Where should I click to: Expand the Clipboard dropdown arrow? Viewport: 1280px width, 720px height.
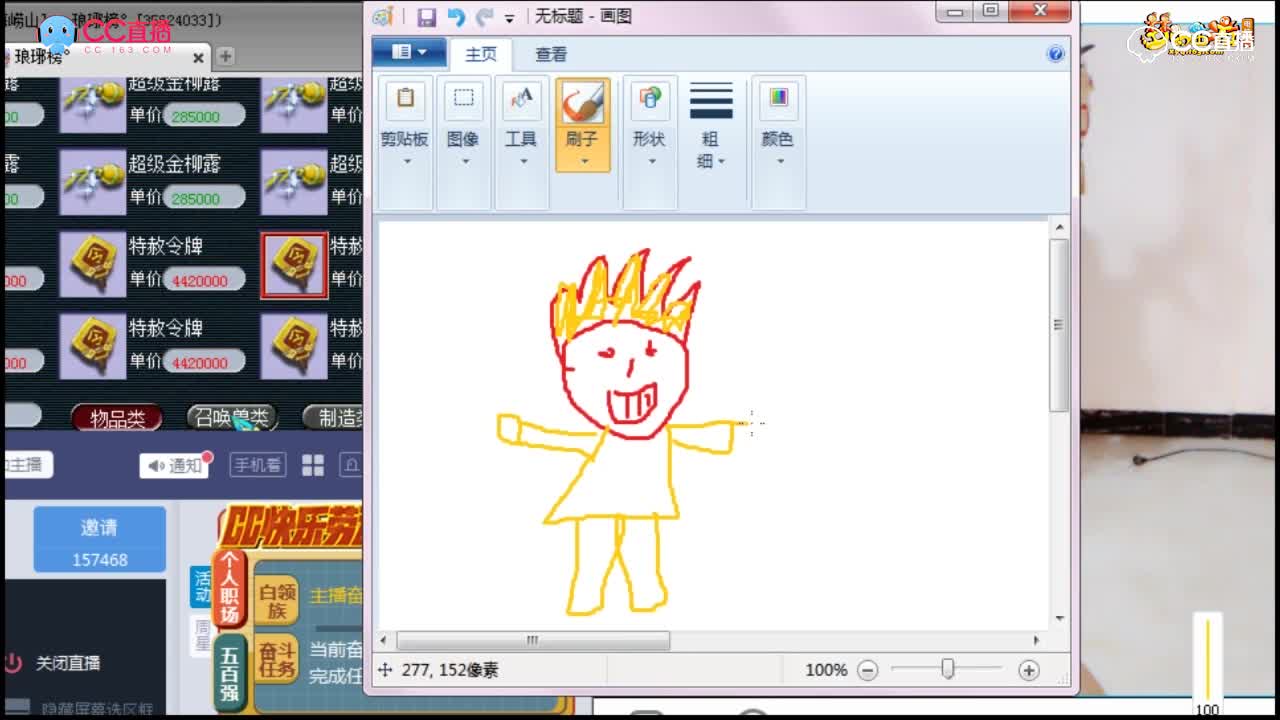coord(407,161)
